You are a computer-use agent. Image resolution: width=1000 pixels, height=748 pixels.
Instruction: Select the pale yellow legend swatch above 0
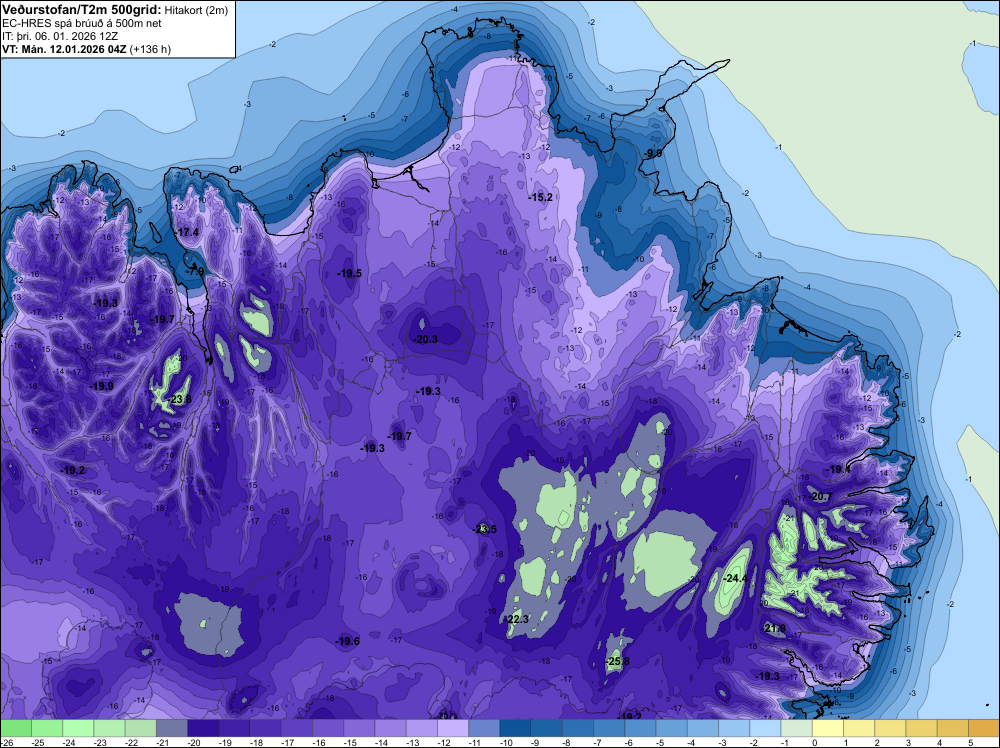pyautogui.click(x=828, y=728)
